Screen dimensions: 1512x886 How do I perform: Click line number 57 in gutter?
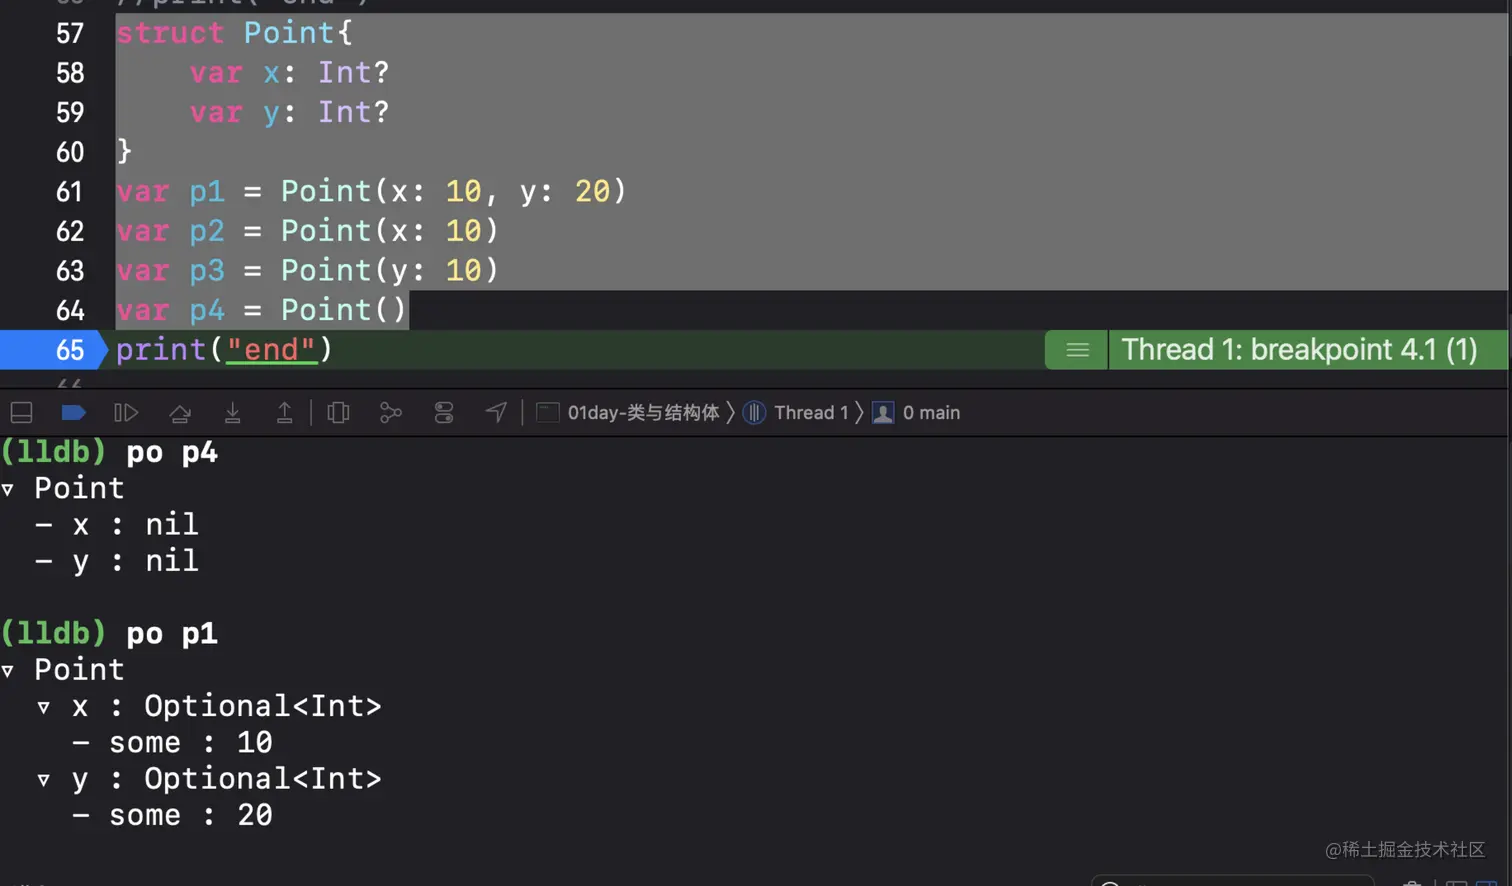click(70, 33)
